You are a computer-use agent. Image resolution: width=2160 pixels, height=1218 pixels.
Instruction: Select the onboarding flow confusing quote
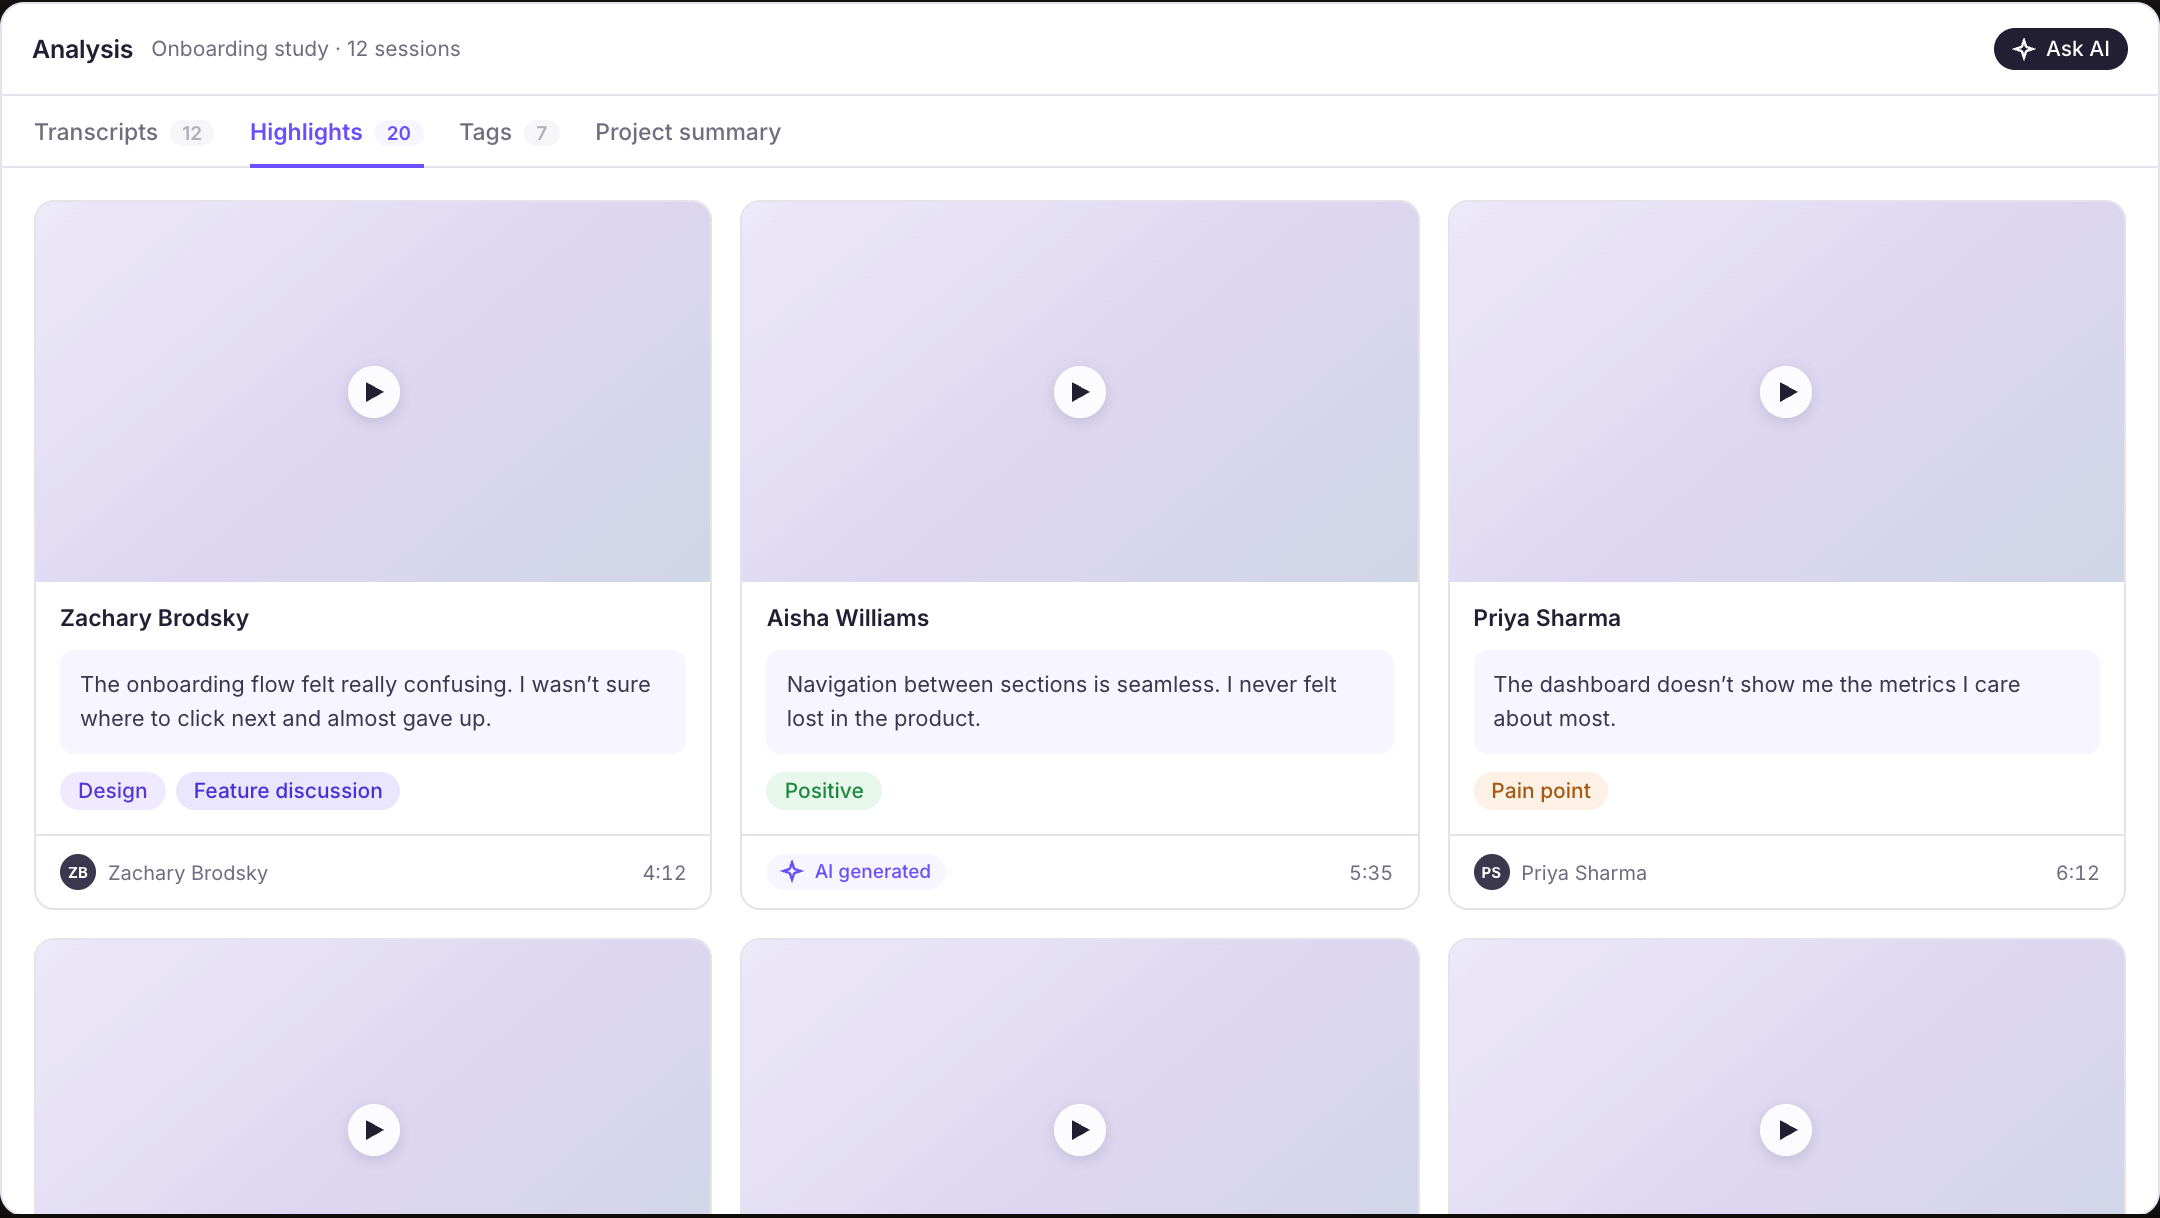coord(373,701)
